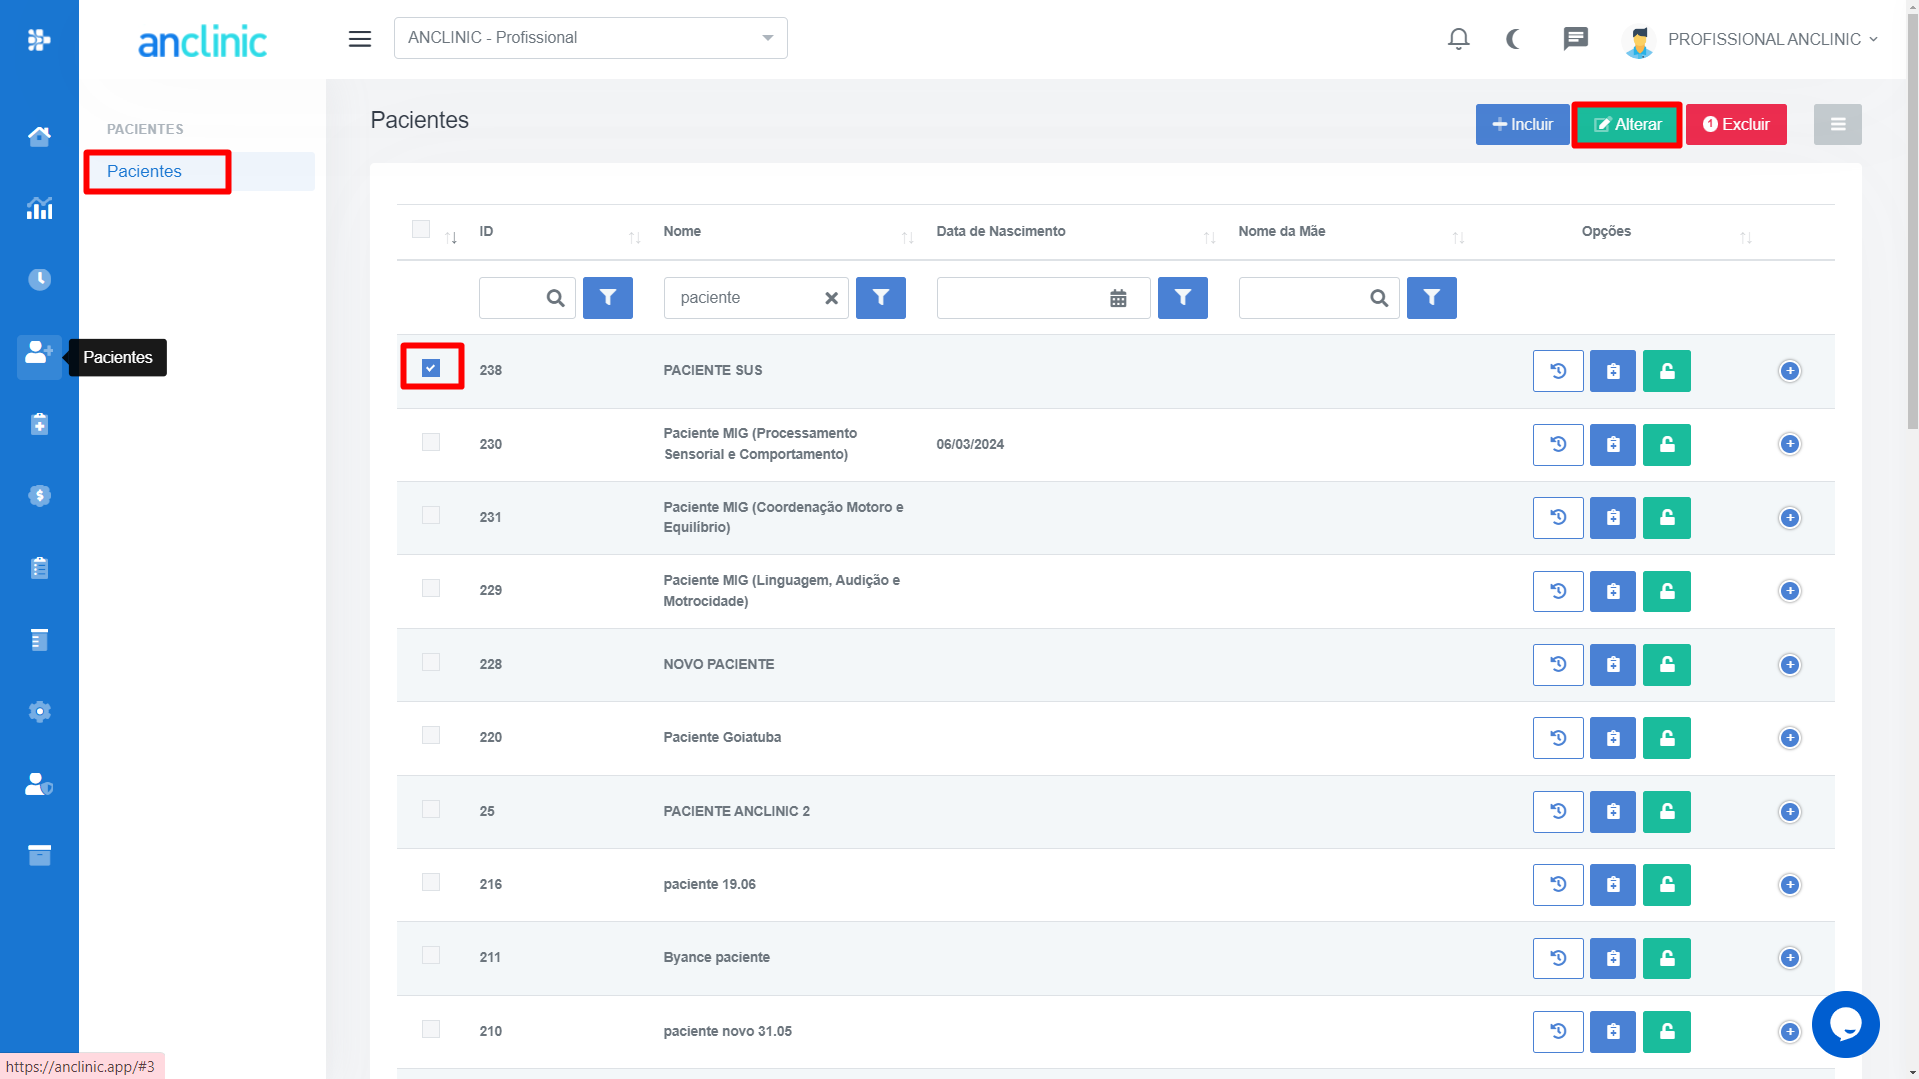1919x1079 pixels.
Task: Open the notifications bell
Action: tap(1459, 39)
